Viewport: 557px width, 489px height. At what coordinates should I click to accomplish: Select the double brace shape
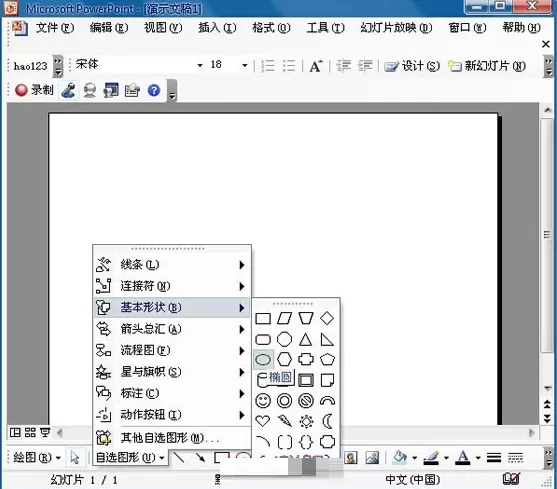(x=306, y=442)
